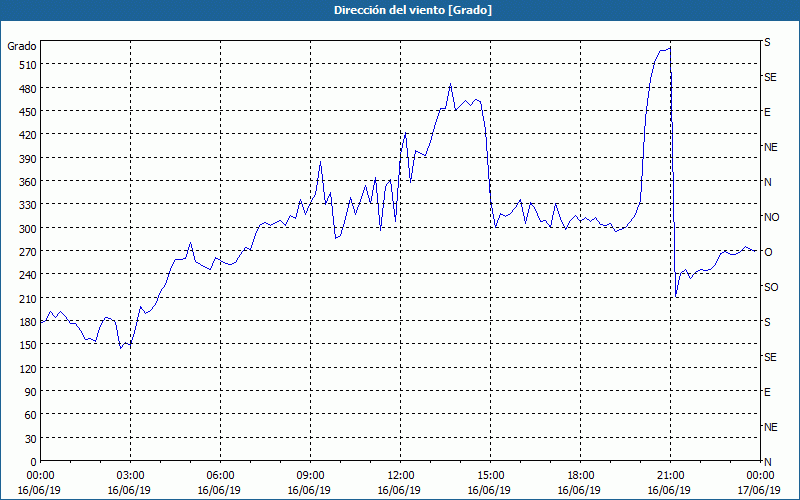This screenshot has width=800, height=500.
Task: Click the 16/06/19 date under 12:00
Action: pos(399,490)
